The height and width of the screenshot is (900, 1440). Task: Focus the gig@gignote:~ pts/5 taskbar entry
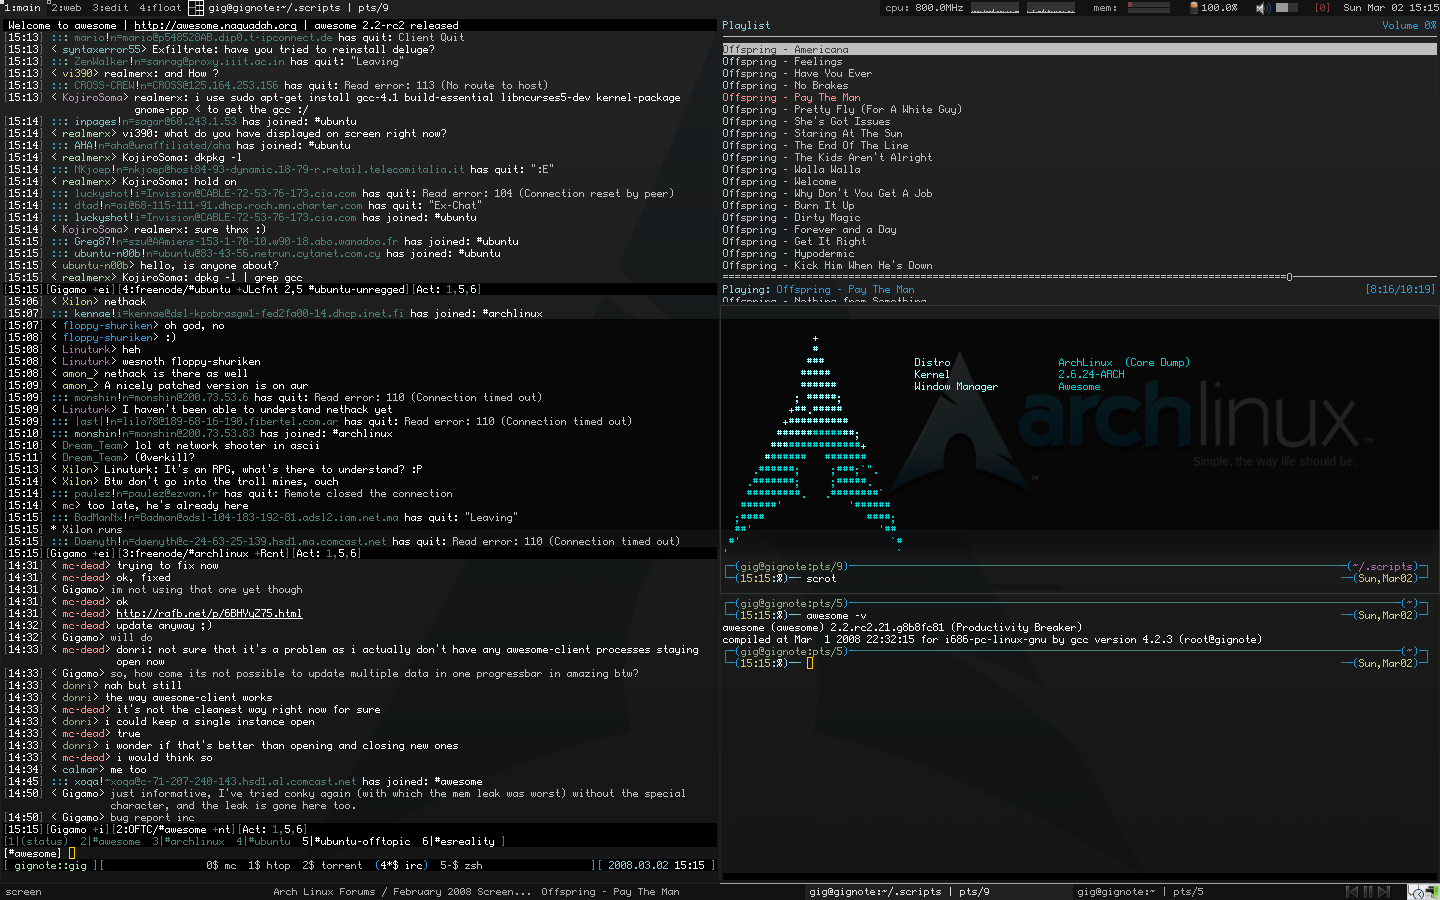click(1140, 891)
